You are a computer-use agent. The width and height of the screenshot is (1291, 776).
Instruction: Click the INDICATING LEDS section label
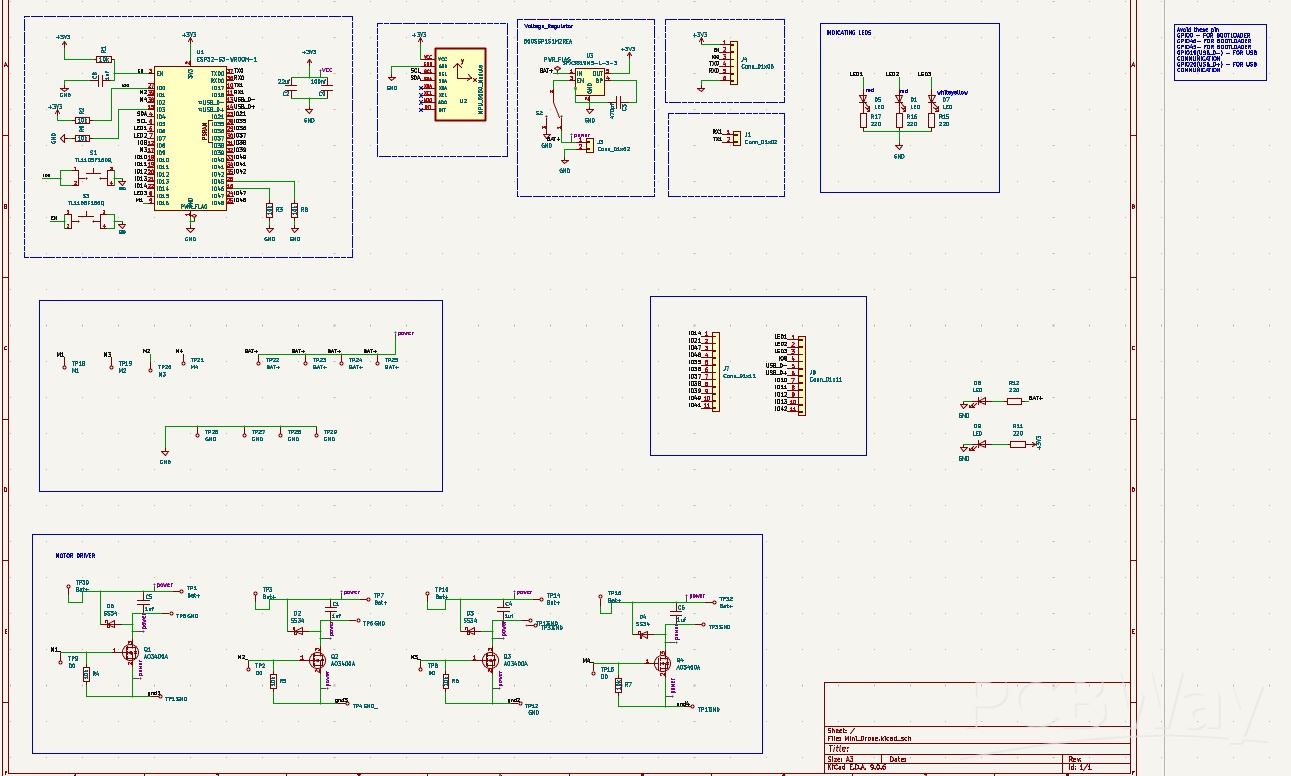[849, 33]
